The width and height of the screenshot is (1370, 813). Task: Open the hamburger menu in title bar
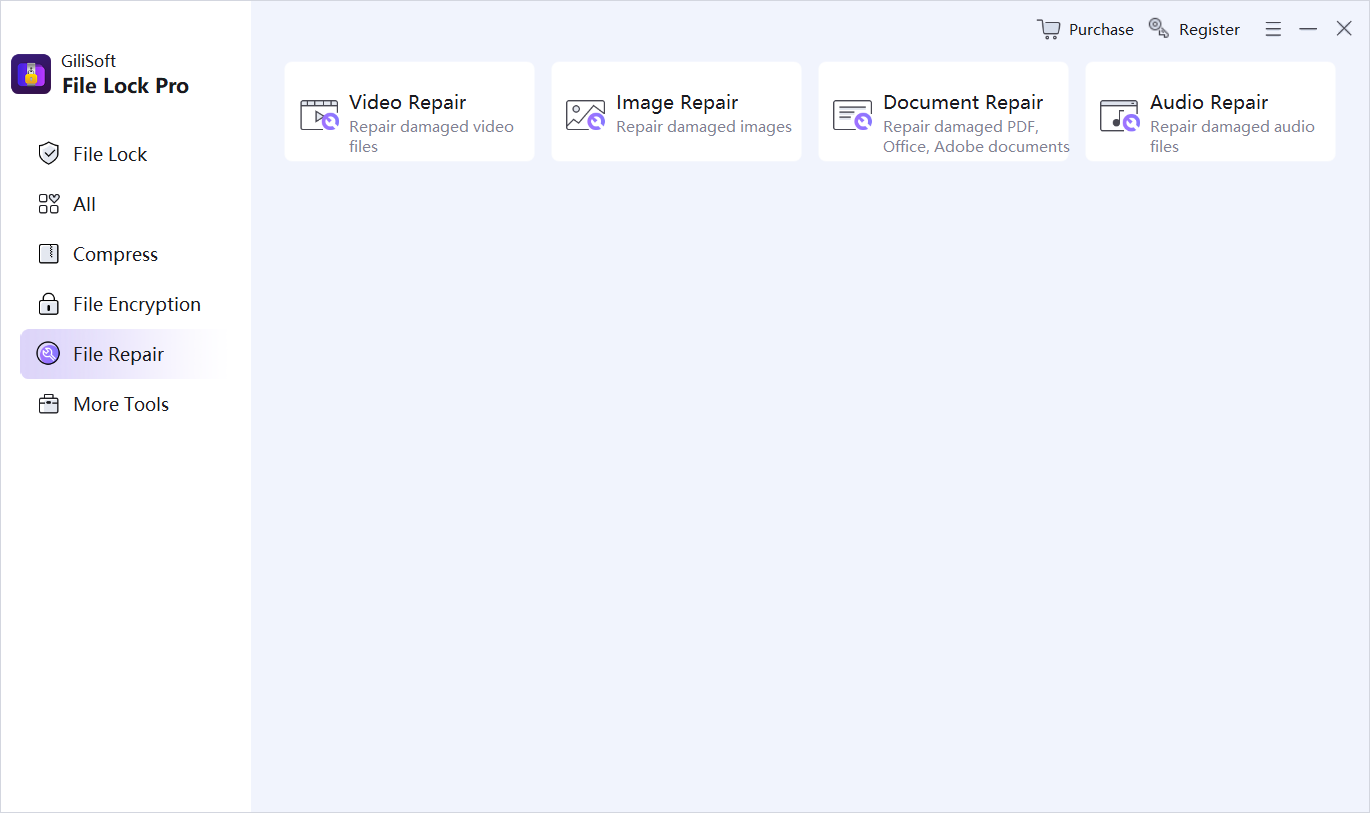click(1273, 30)
